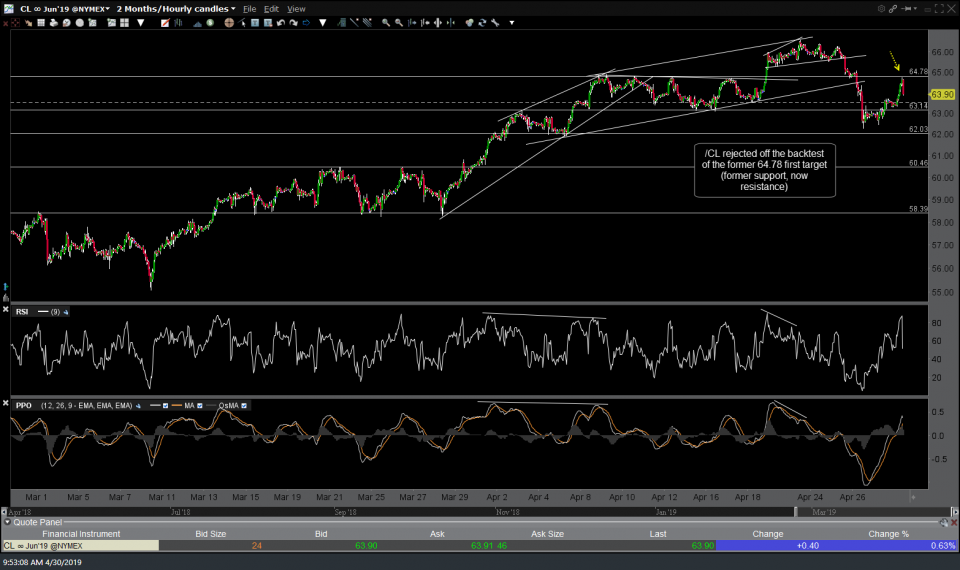Screen dimensions: 960x570
Task: Open the CL Jun'19 @NYMEX symbol dropdown
Action: point(107,9)
